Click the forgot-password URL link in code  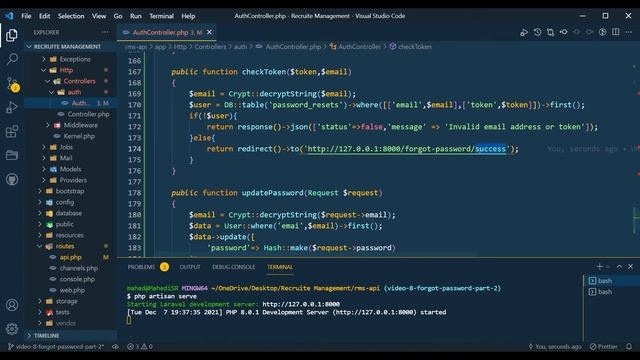(407, 149)
